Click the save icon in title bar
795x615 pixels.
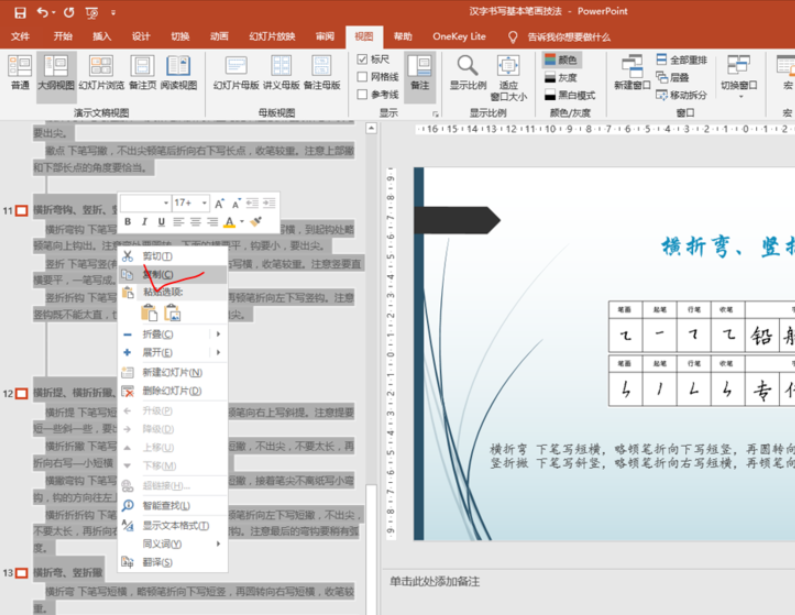20,12
